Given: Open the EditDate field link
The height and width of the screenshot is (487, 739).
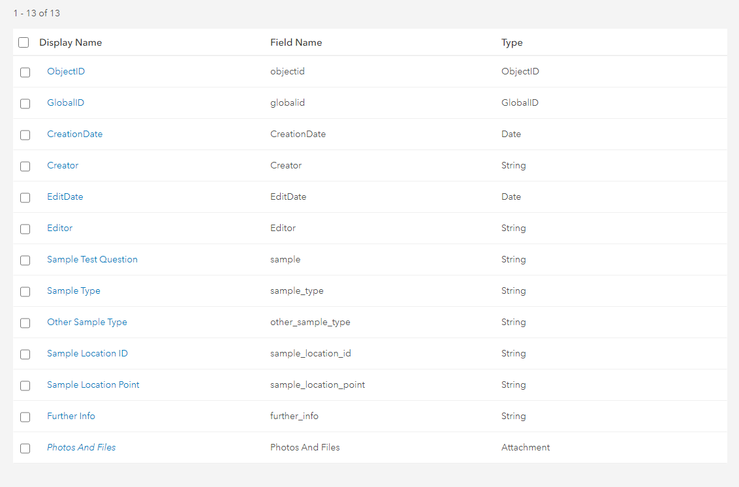Looking at the screenshot, I should click(65, 197).
